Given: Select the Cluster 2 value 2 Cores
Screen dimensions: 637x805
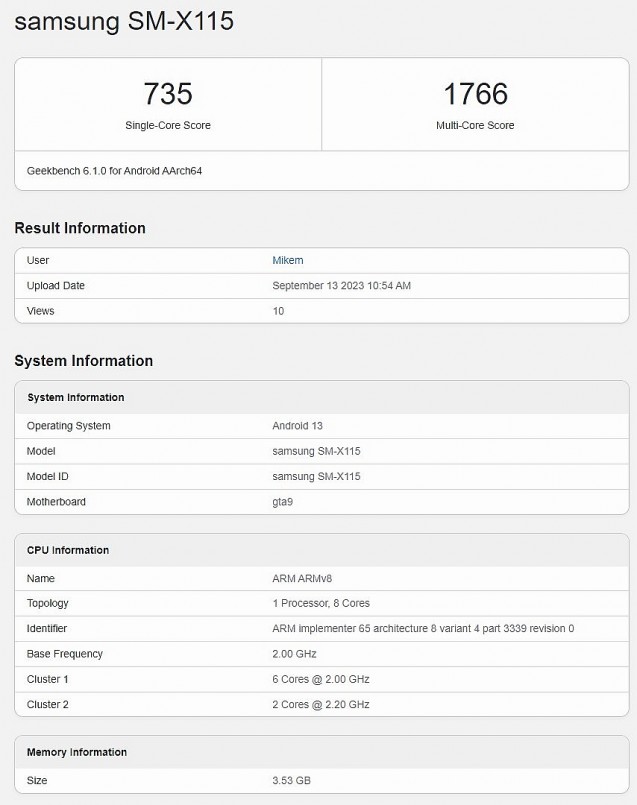Looking at the screenshot, I should (x=321, y=704).
